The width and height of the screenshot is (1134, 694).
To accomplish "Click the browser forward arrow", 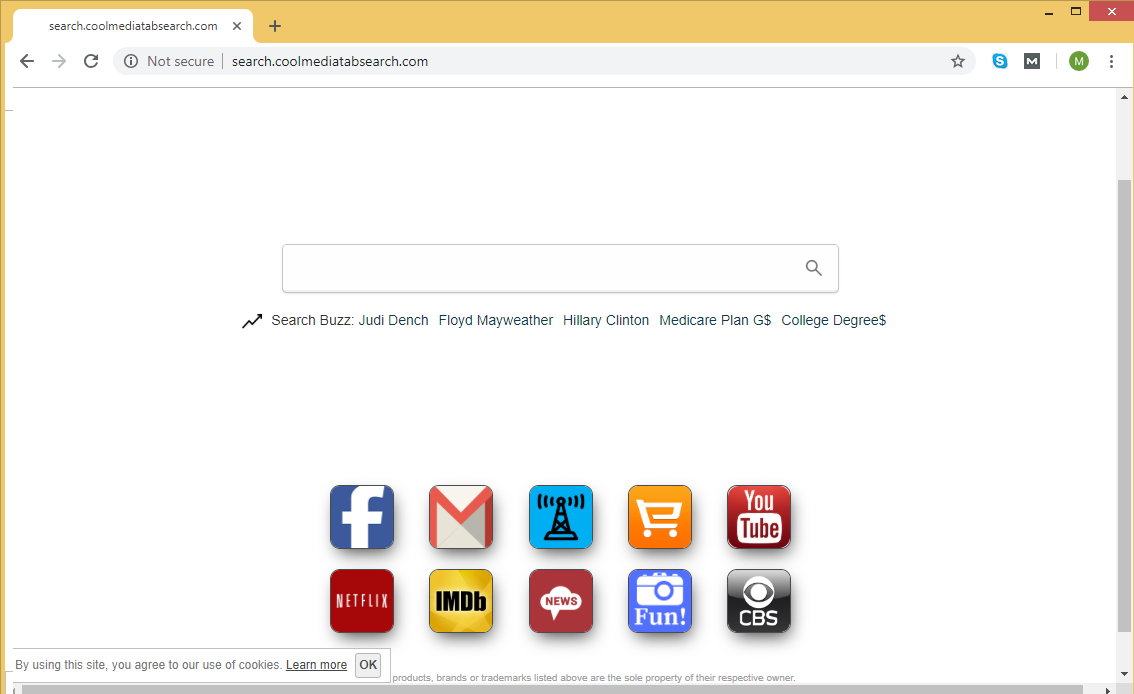I will 59,61.
